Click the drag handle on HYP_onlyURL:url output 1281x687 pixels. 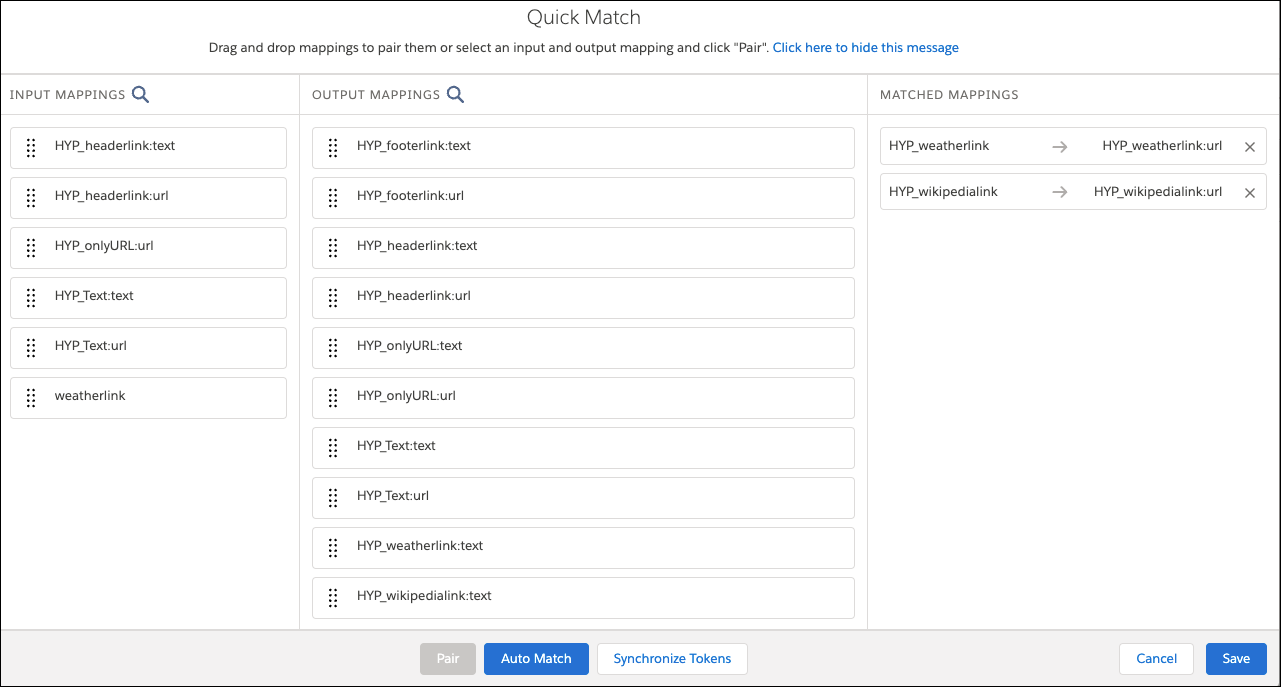click(x=333, y=397)
